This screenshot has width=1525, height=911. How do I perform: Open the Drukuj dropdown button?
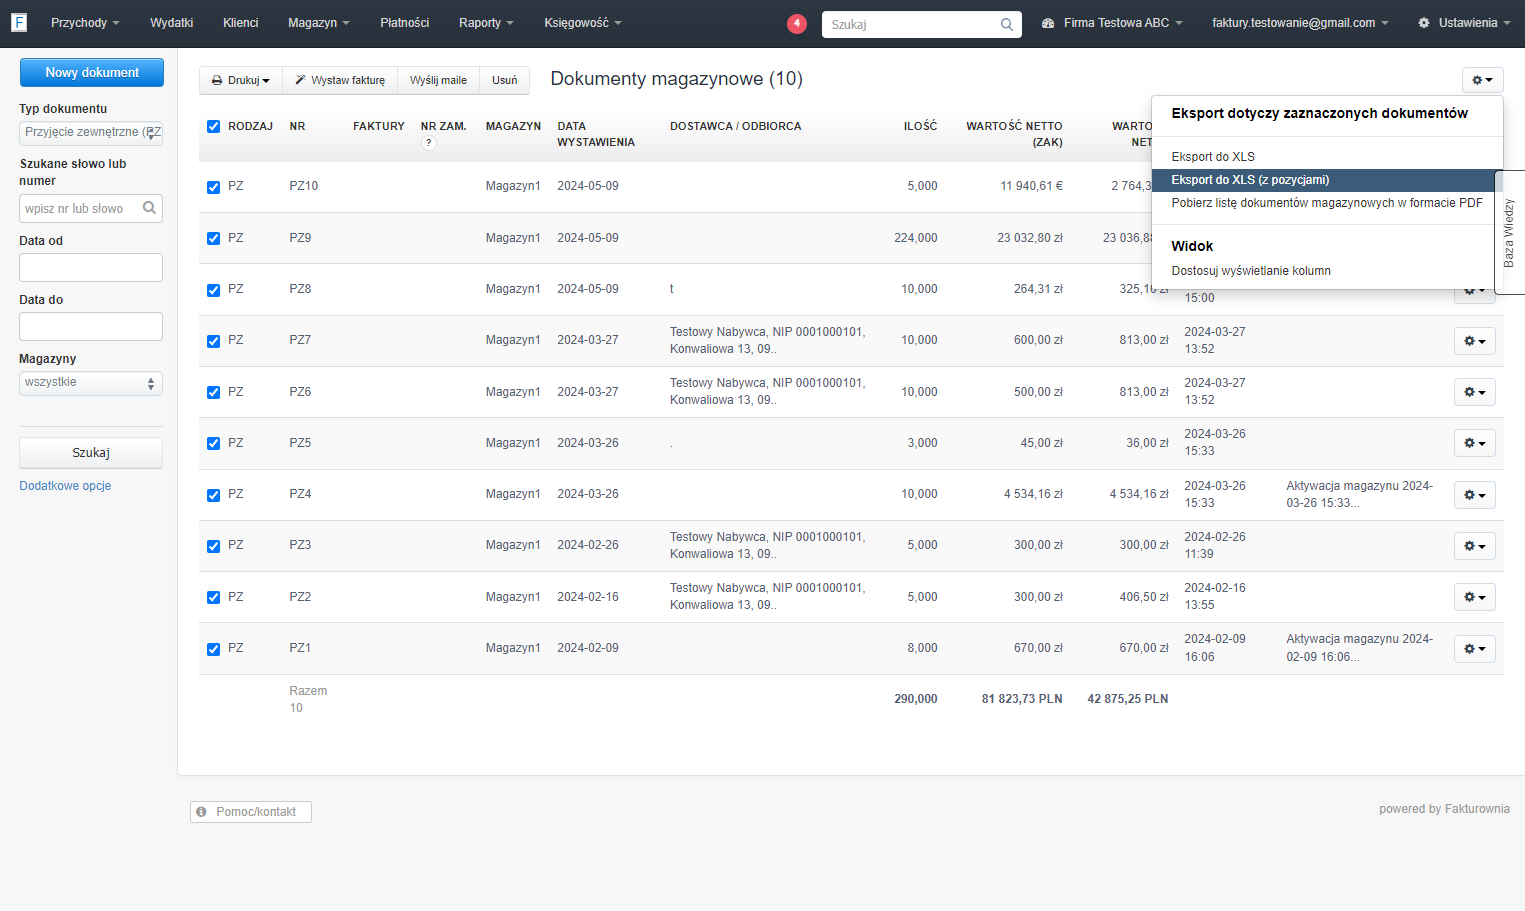(x=241, y=80)
